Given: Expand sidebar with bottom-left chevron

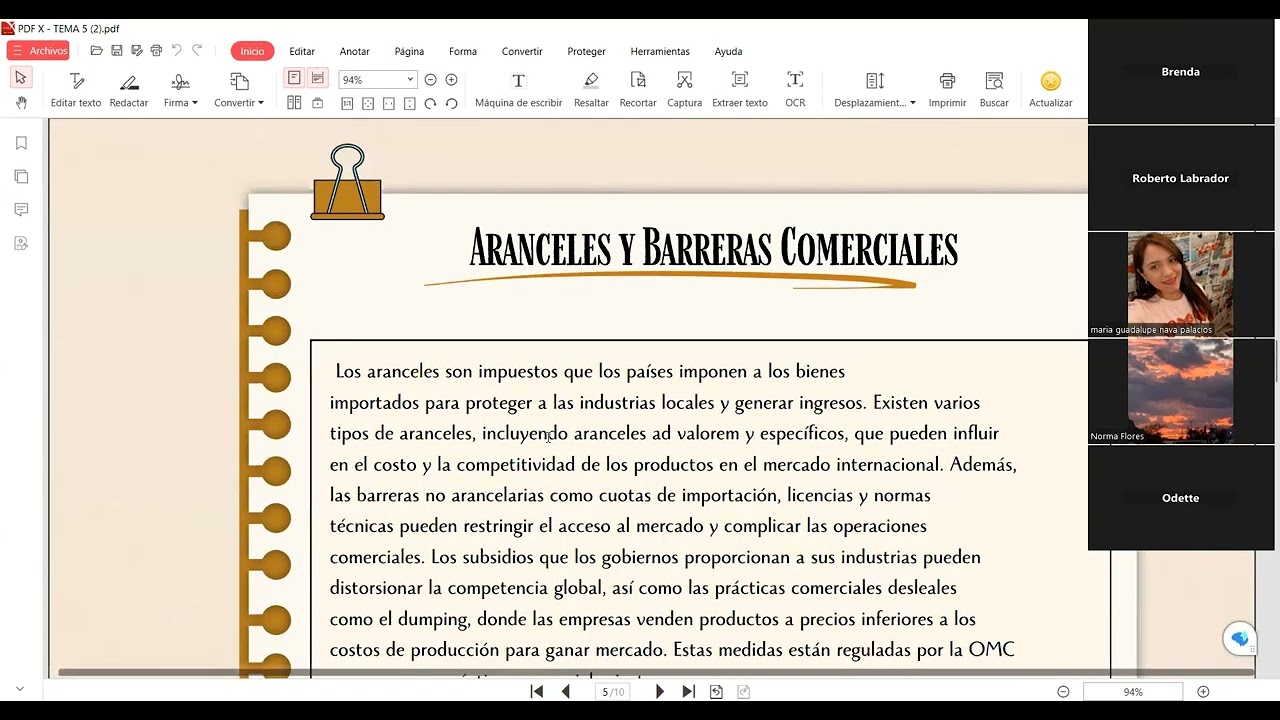Looking at the screenshot, I should pos(19,689).
